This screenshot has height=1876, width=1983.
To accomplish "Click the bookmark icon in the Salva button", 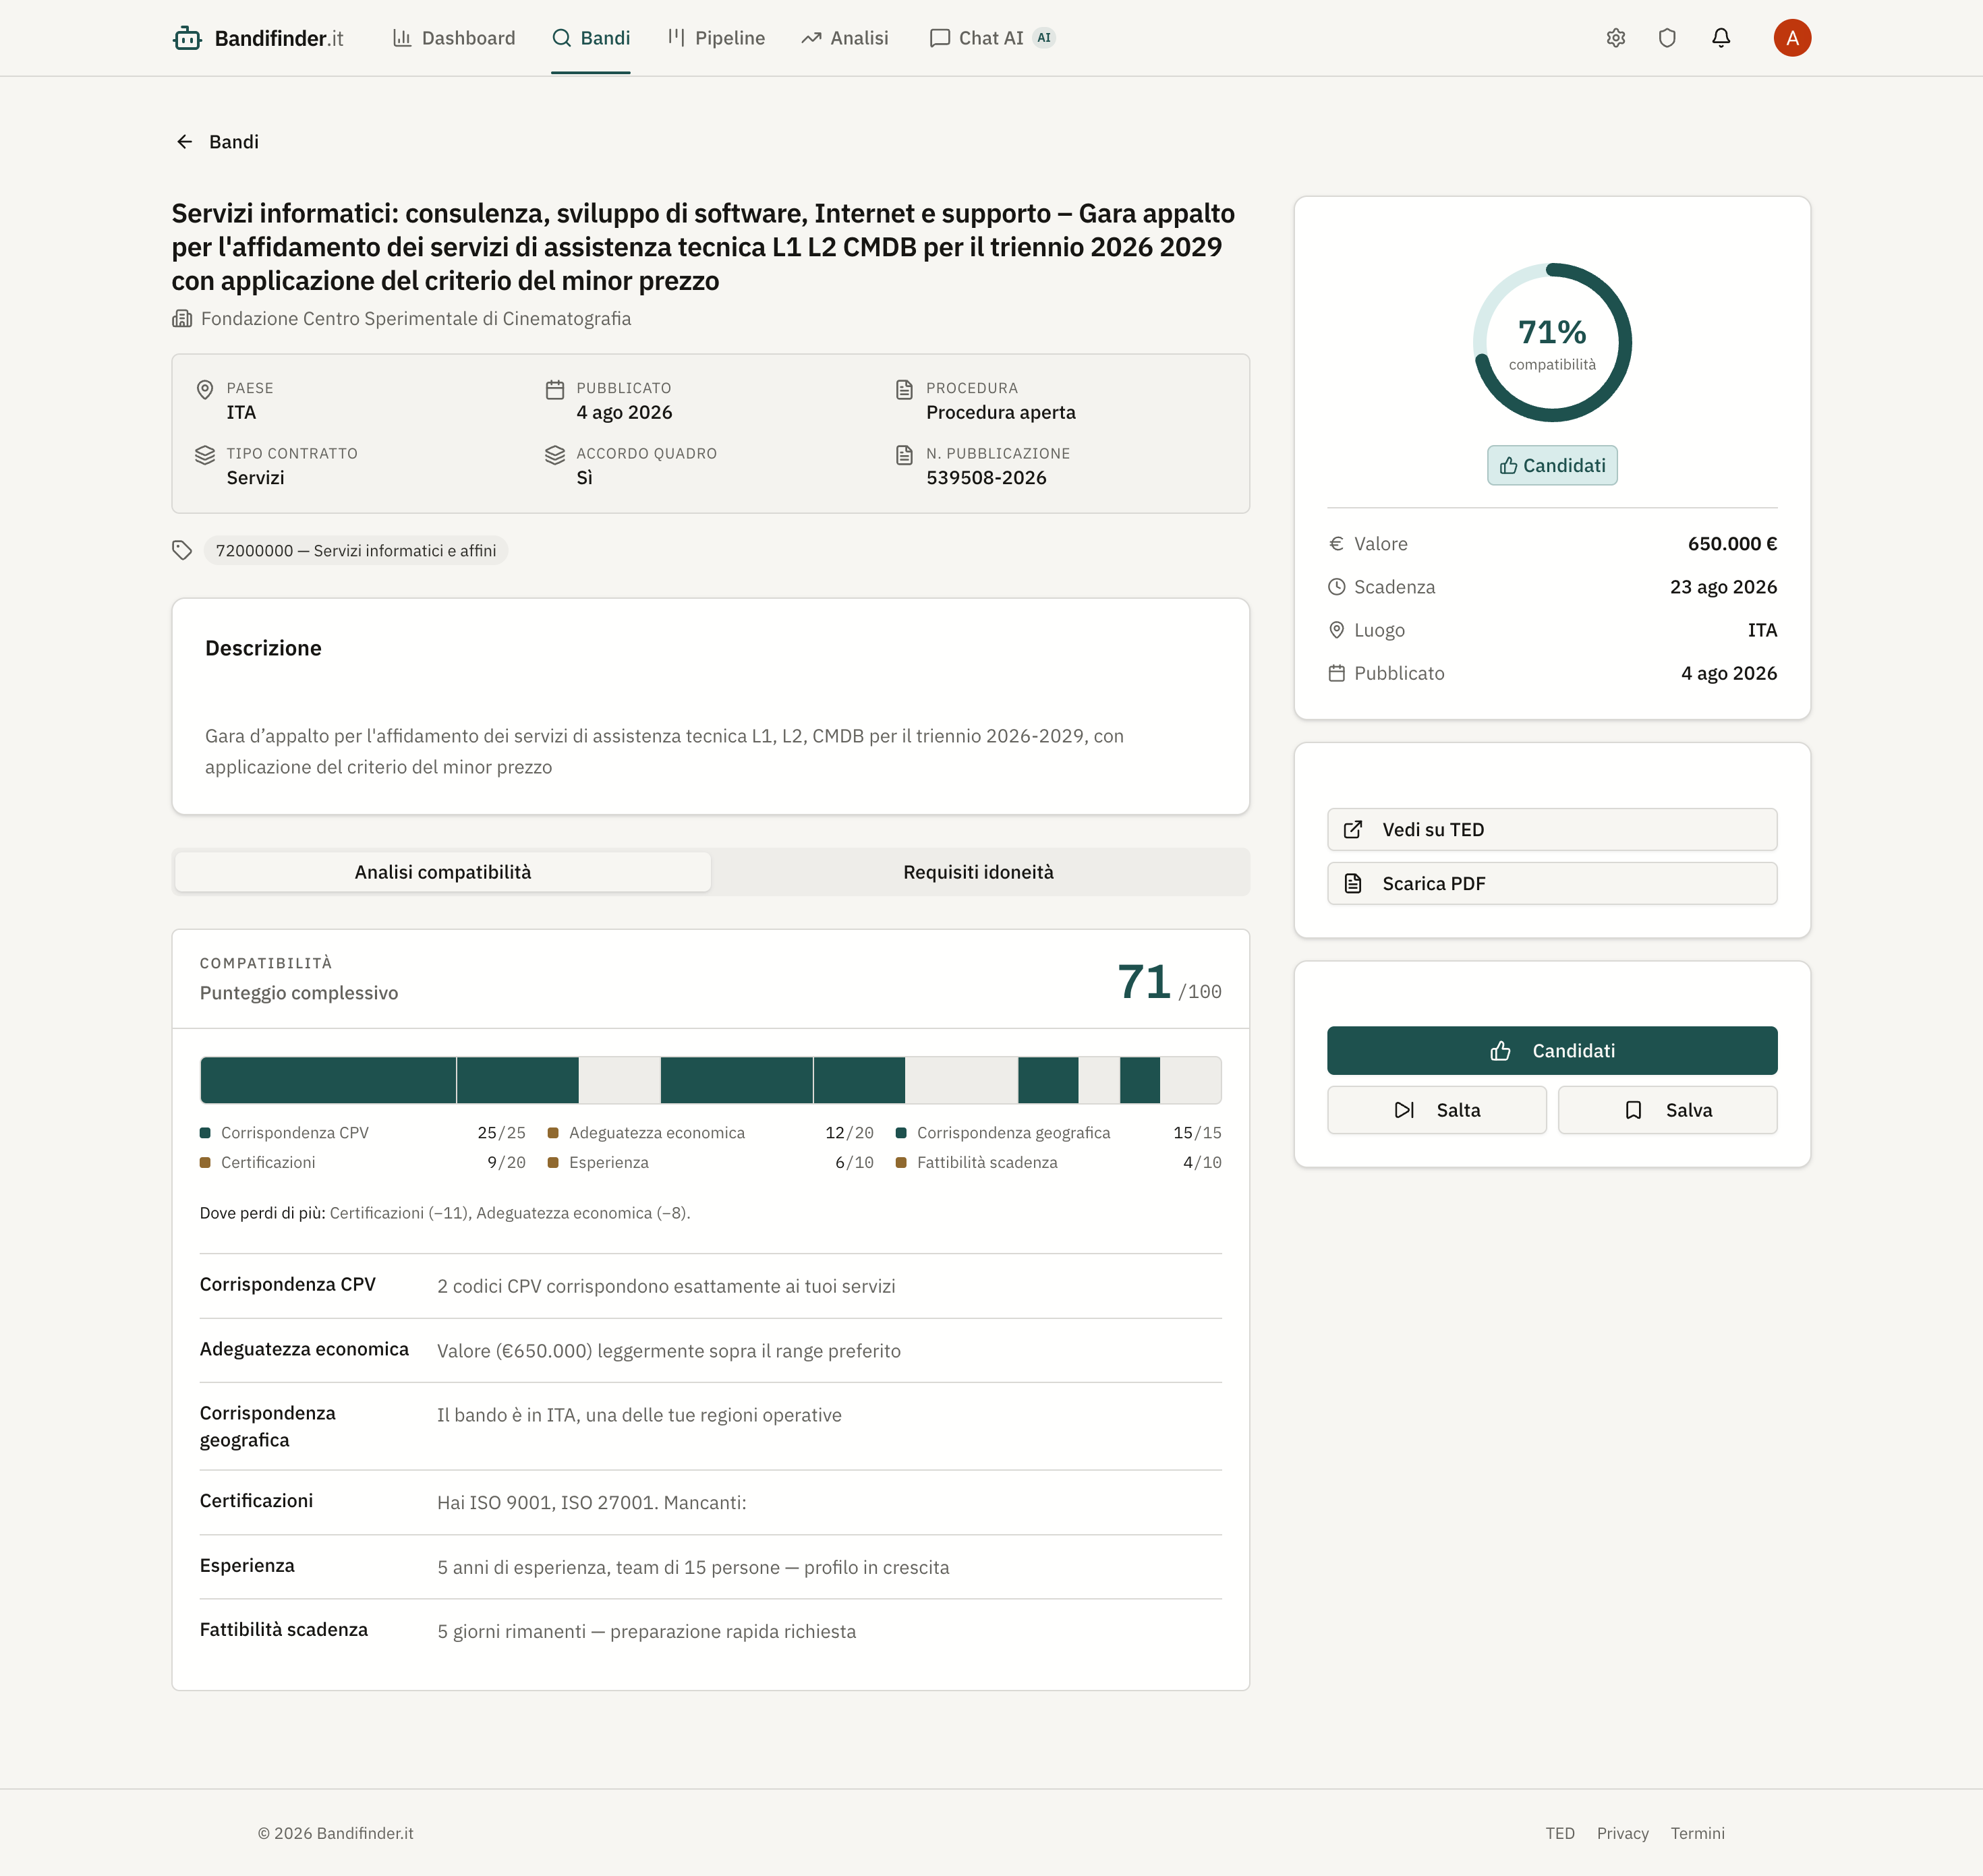I will pos(1634,1110).
